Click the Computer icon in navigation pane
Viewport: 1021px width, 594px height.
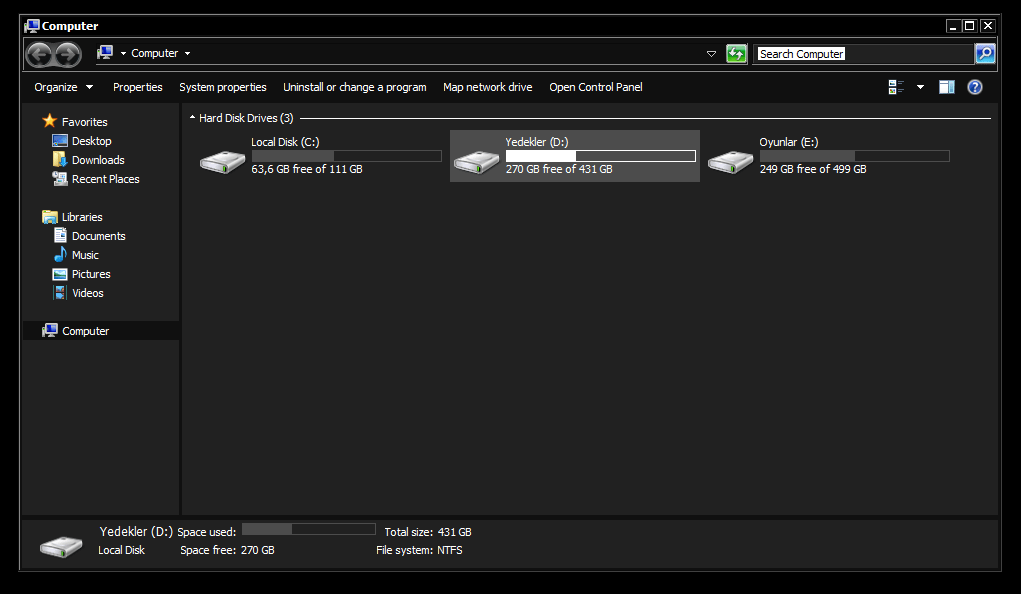click(49, 331)
